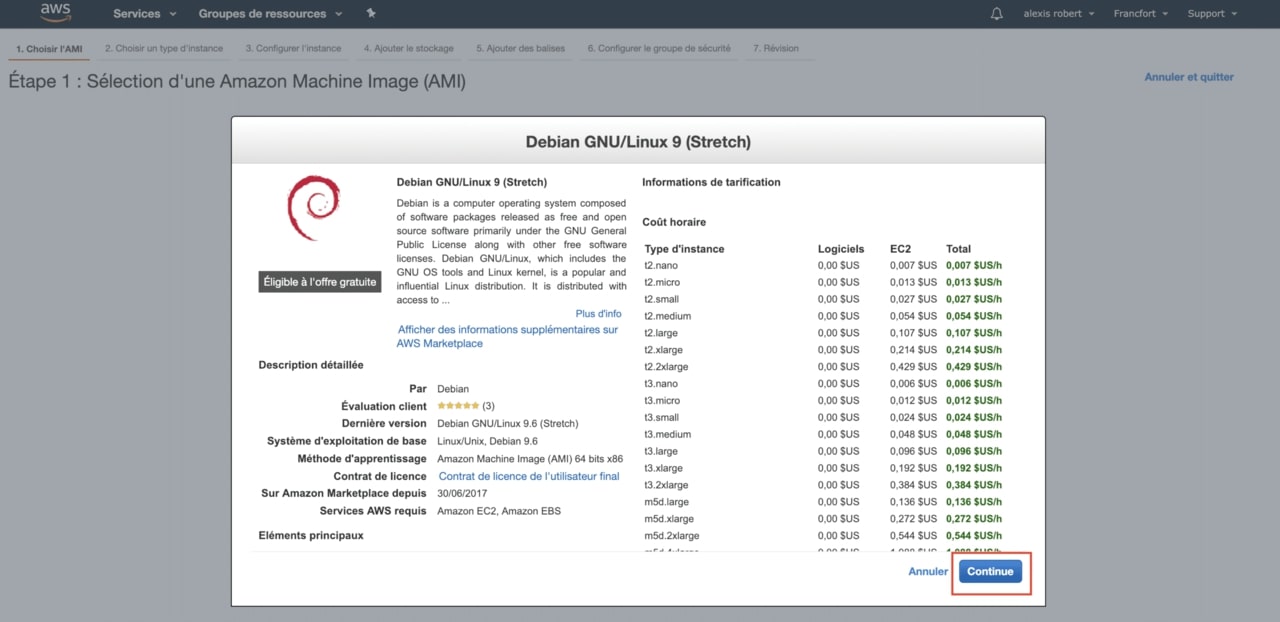Click the Total column header
1280x622 pixels.
pyautogui.click(x=958, y=249)
